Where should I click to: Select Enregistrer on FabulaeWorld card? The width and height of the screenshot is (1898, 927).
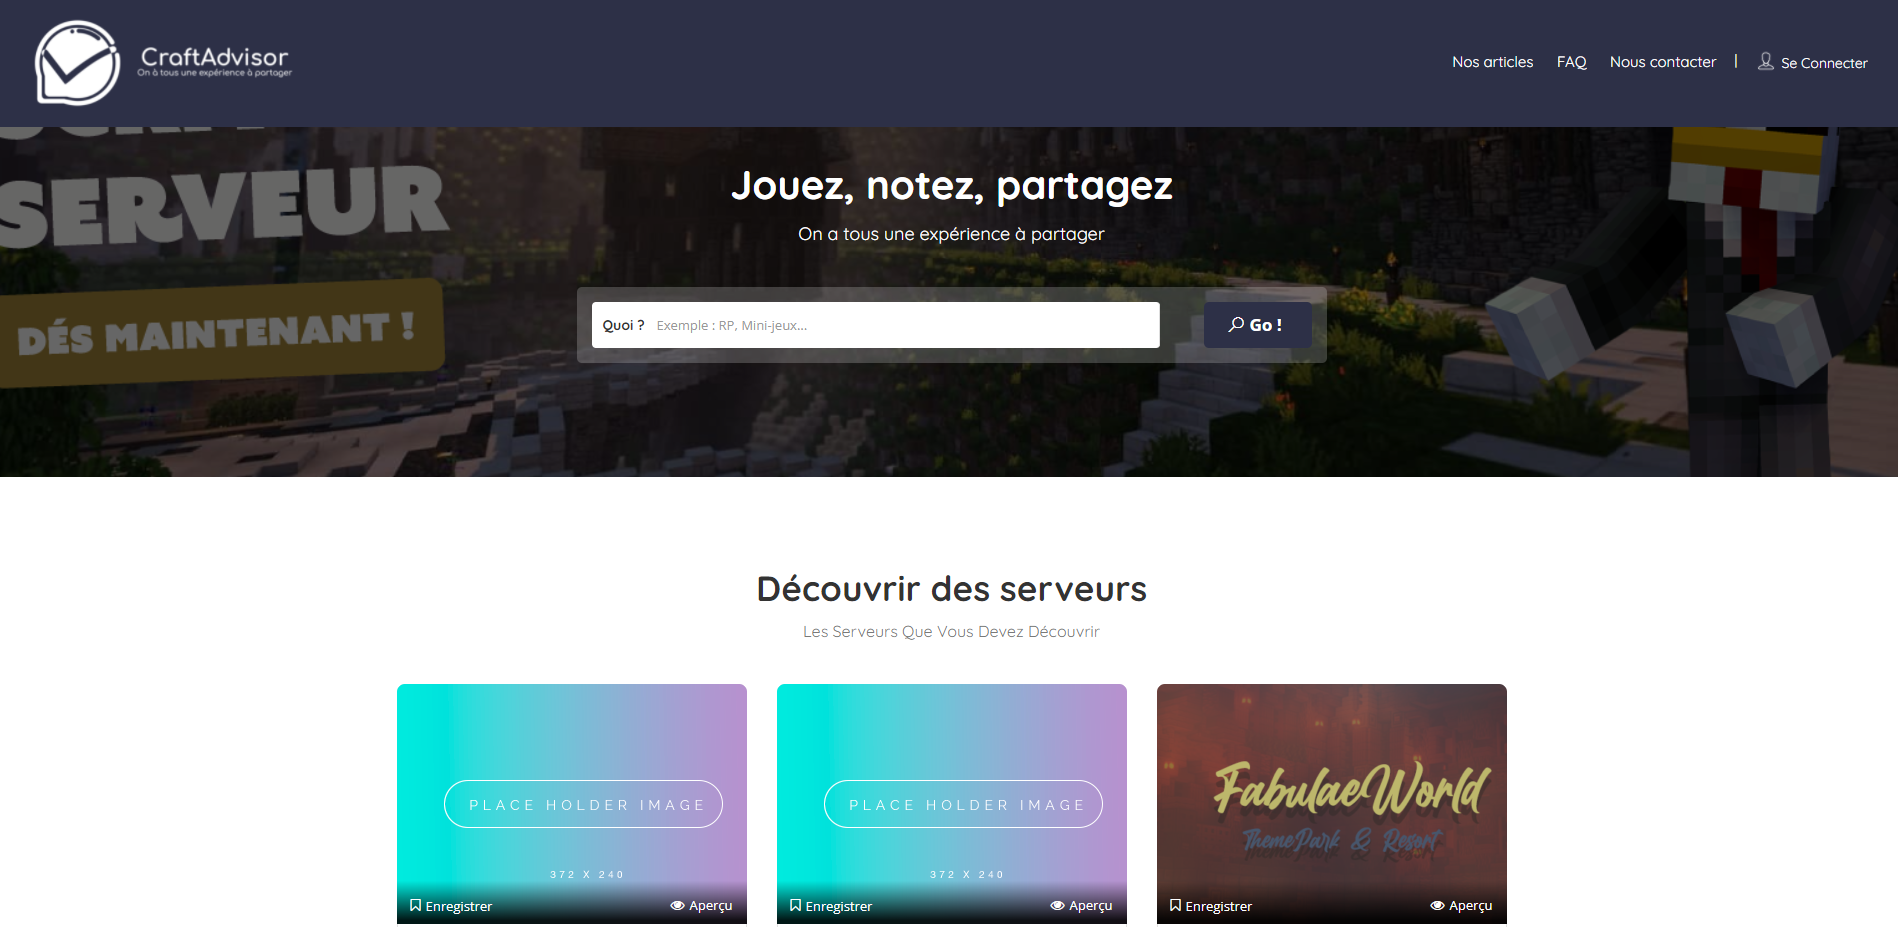tap(1218, 906)
